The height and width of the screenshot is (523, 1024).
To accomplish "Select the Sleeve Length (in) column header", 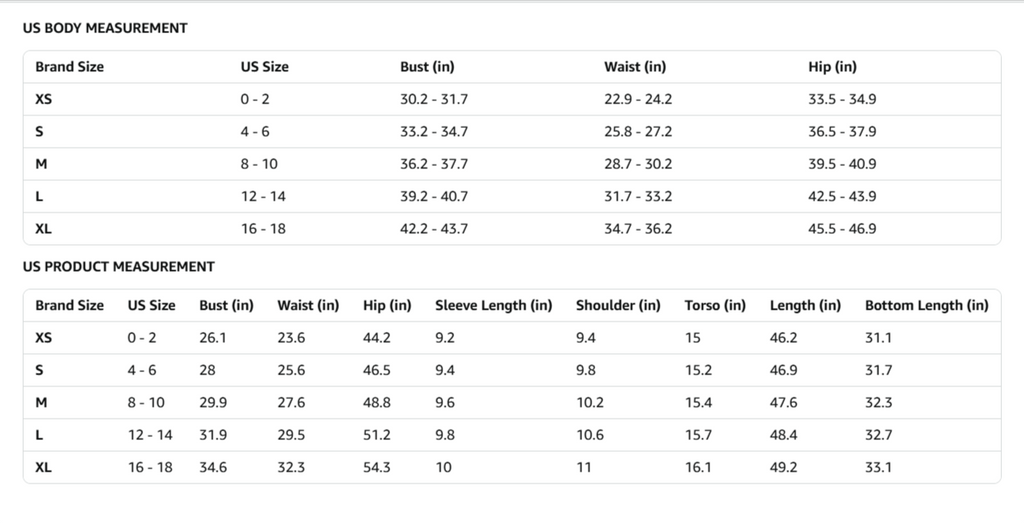I will click(x=493, y=306).
